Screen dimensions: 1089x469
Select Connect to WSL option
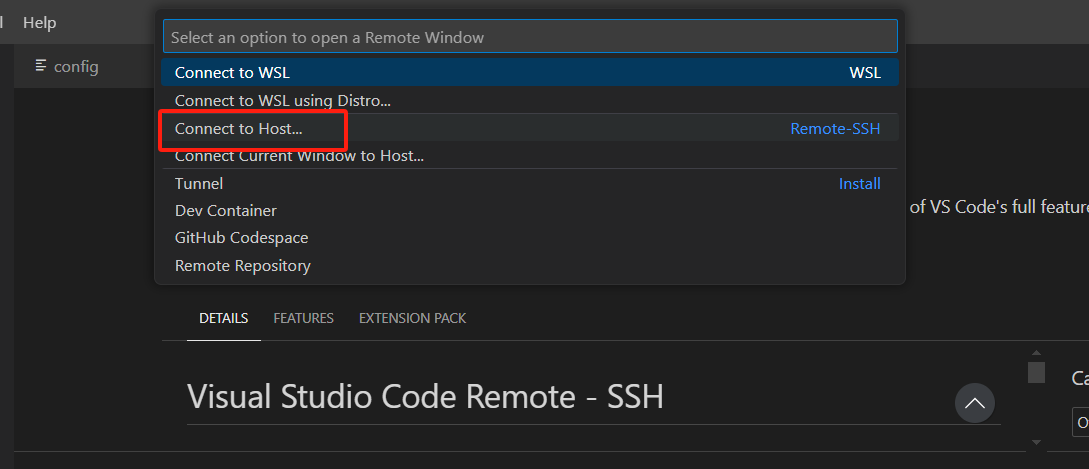530,73
